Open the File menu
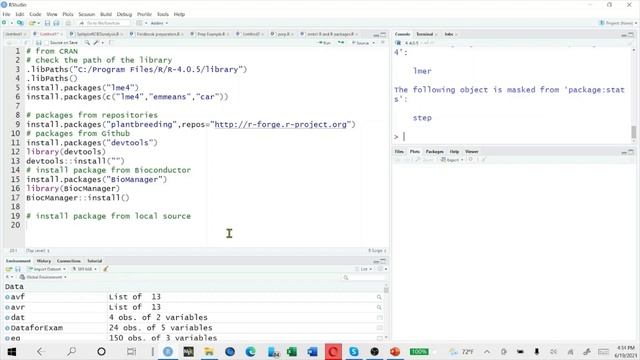Screen dimensions: 640x360 click(6, 14)
